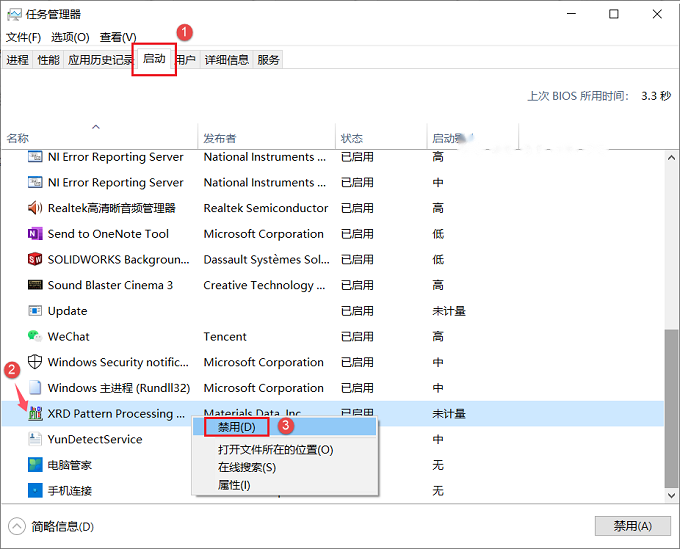680x549 pixels.
Task: Sort by the 名称 column header
Action: (x=99, y=138)
